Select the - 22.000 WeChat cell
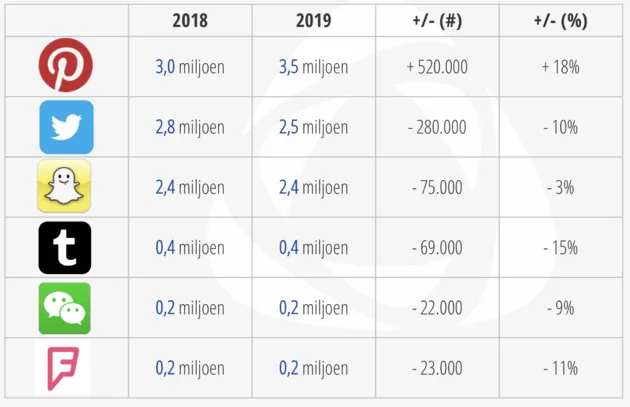This screenshot has width=630, height=407. tap(437, 308)
